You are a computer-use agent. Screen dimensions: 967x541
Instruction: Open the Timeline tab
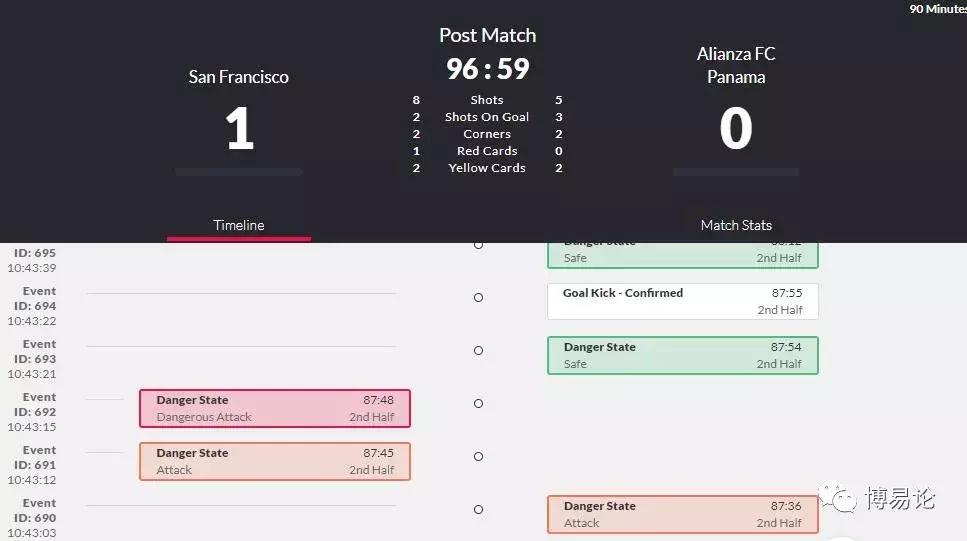coord(238,225)
